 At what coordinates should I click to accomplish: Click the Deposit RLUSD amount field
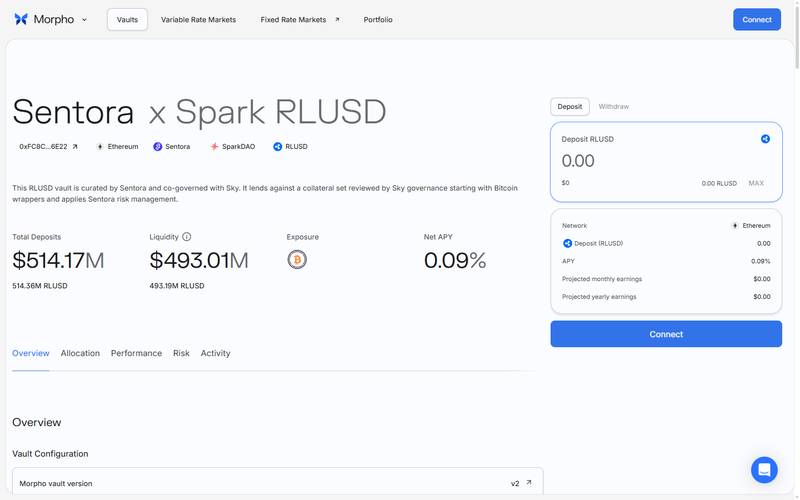pyautogui.click(x=666, y=162)
